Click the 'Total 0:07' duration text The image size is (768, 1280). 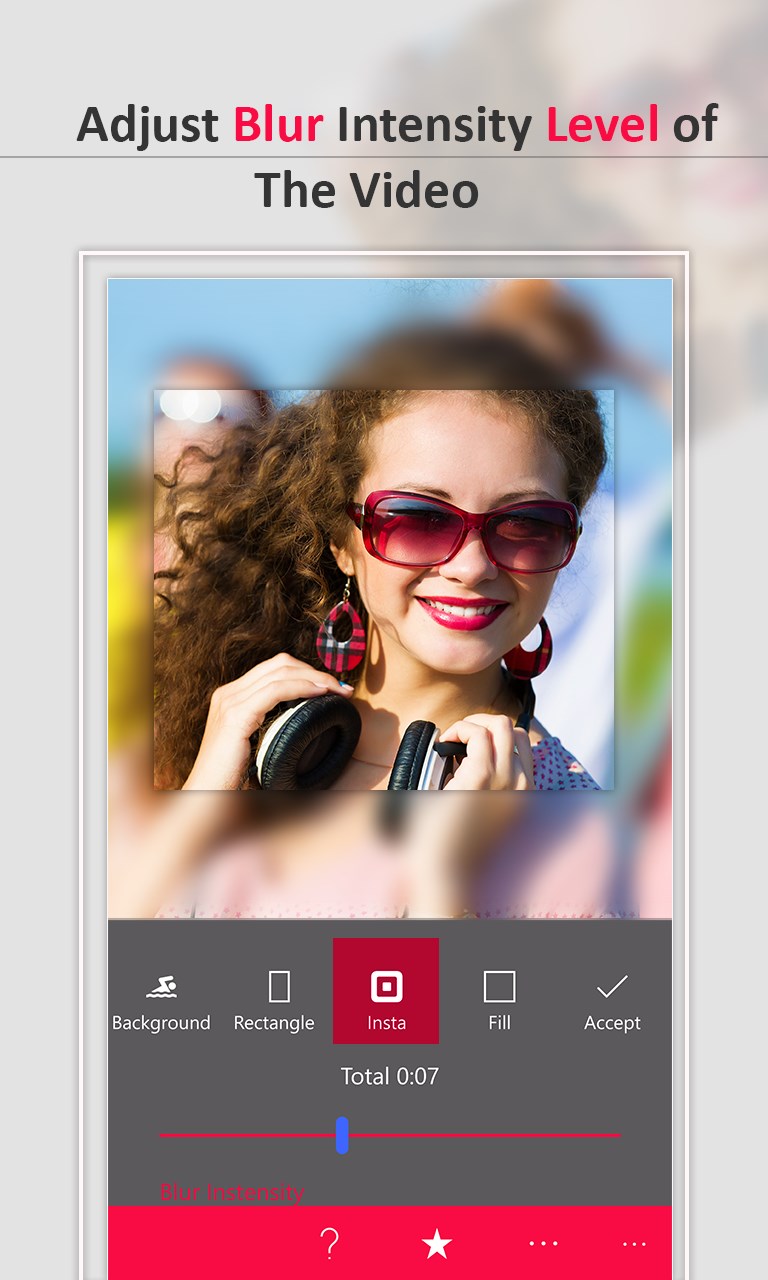pos(390,1076)
